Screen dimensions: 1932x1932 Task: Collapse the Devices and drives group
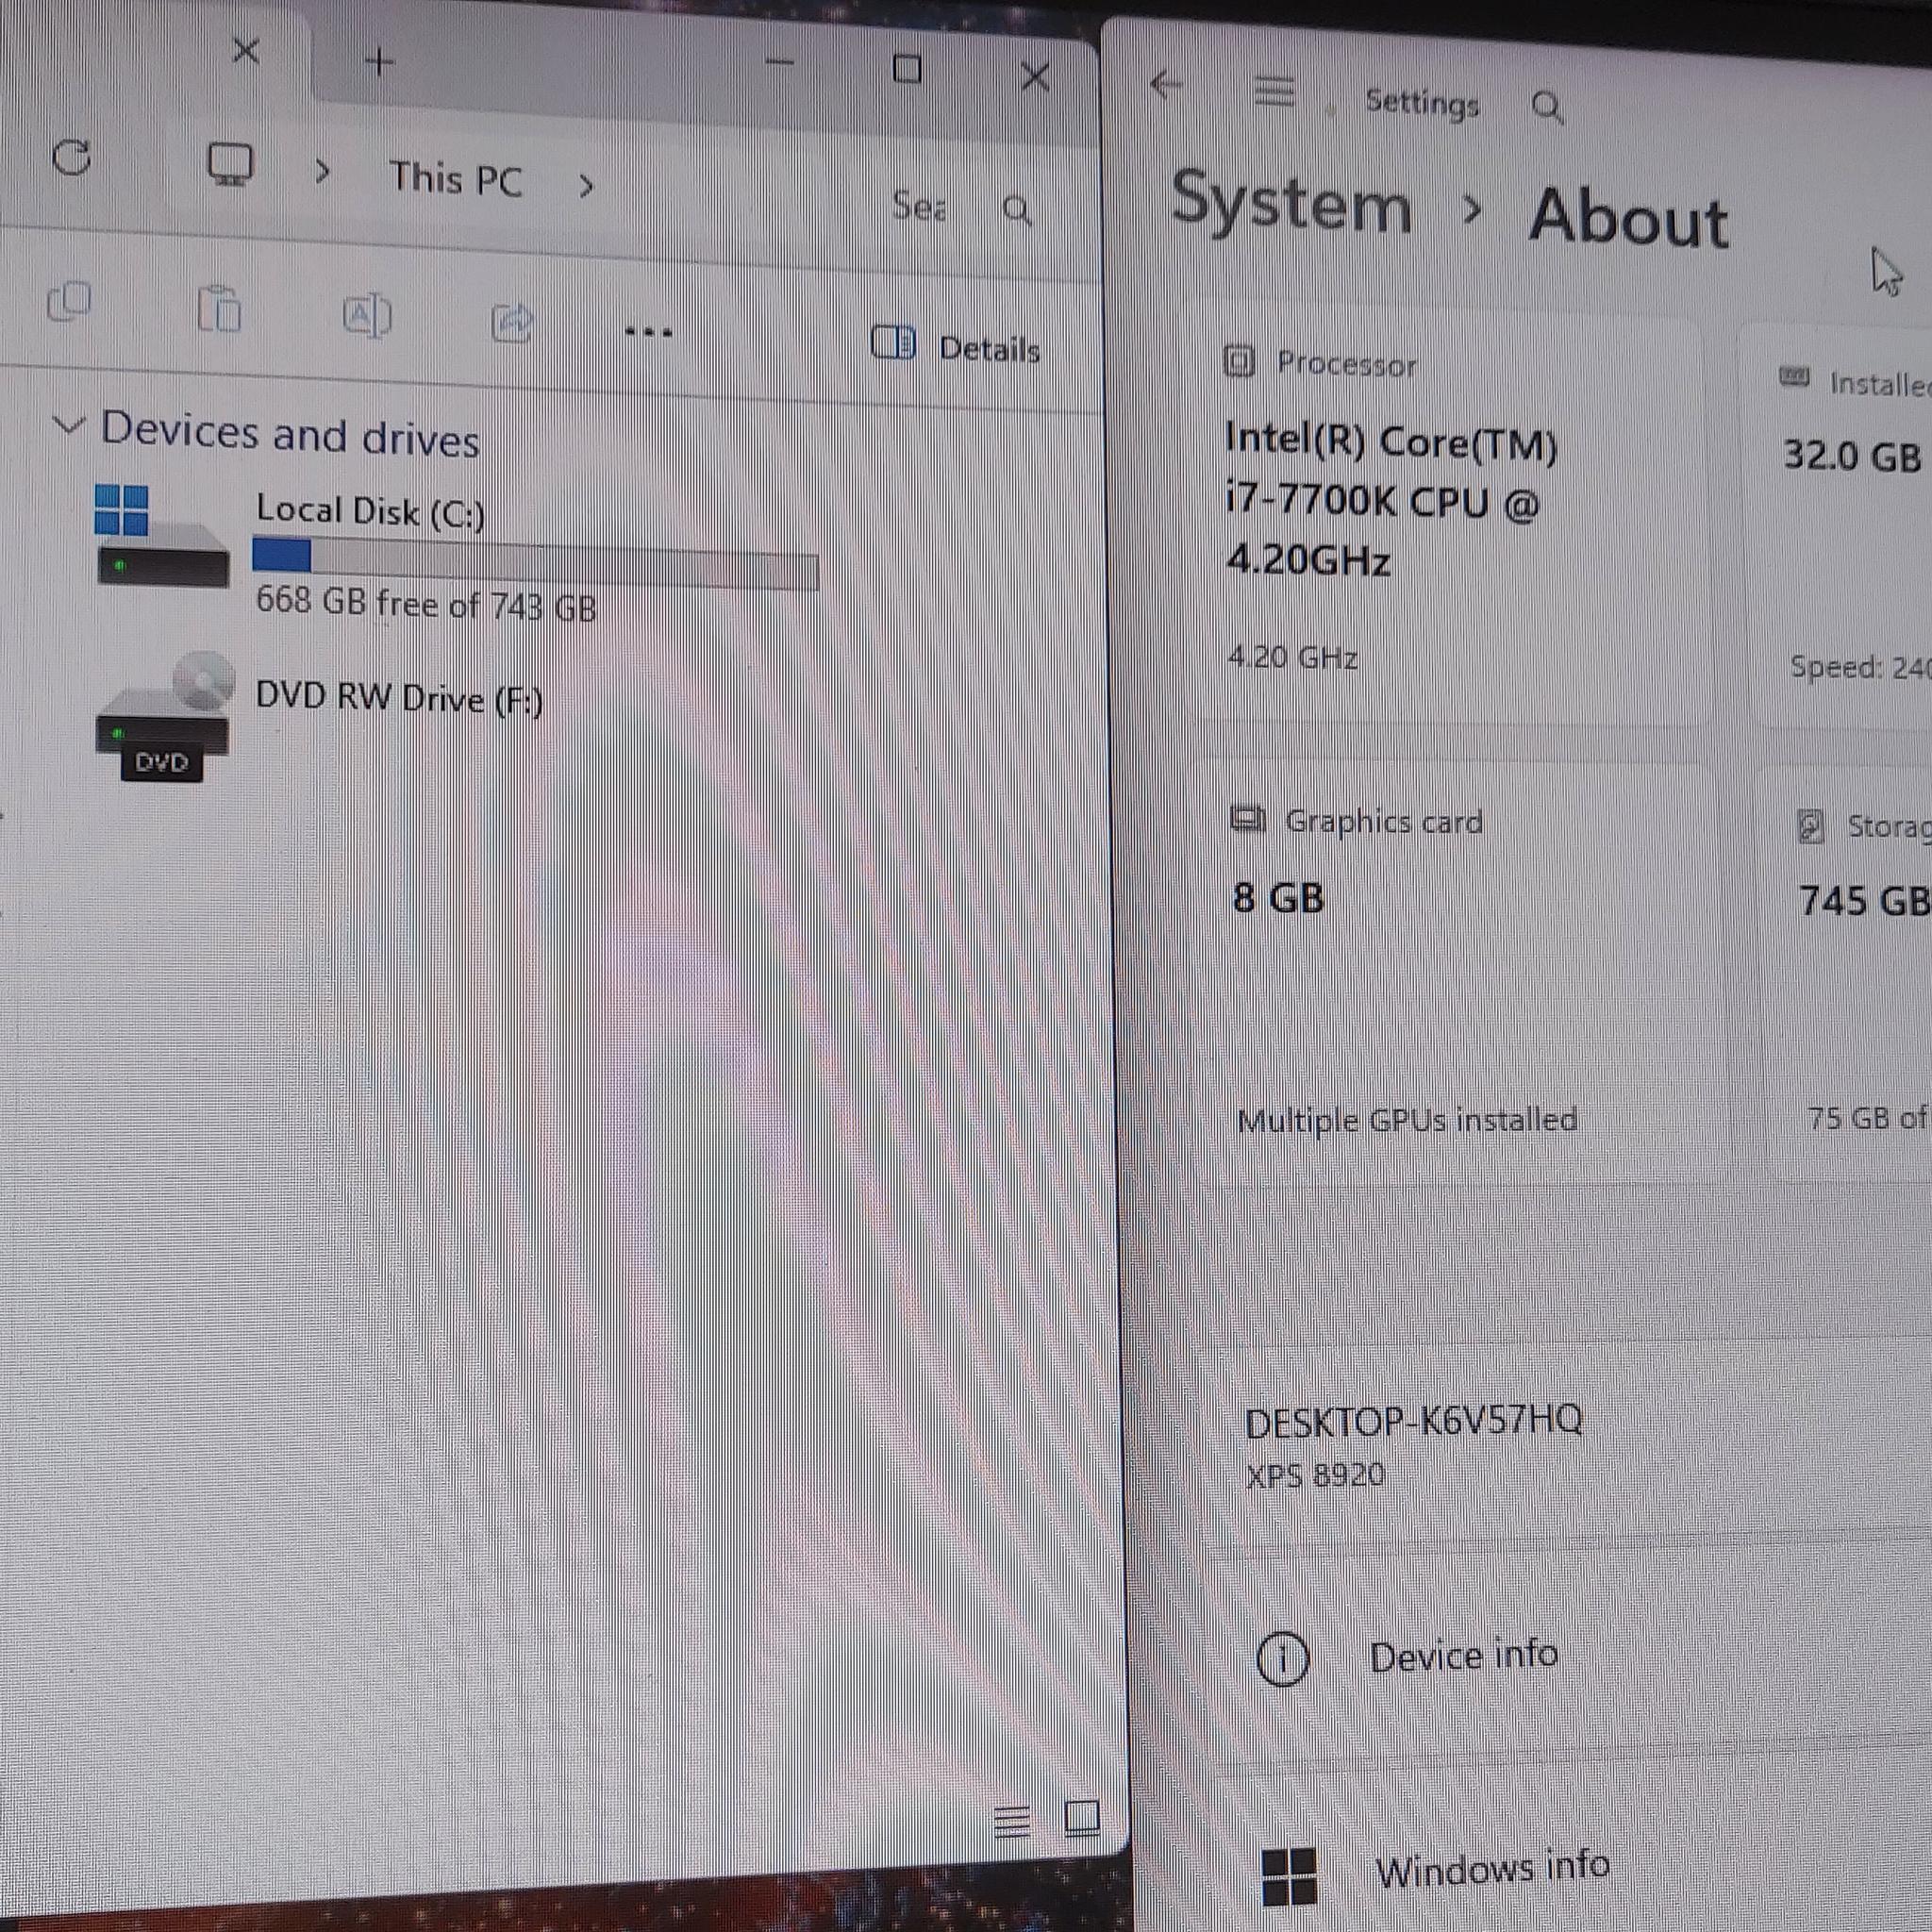click(68, 425)
